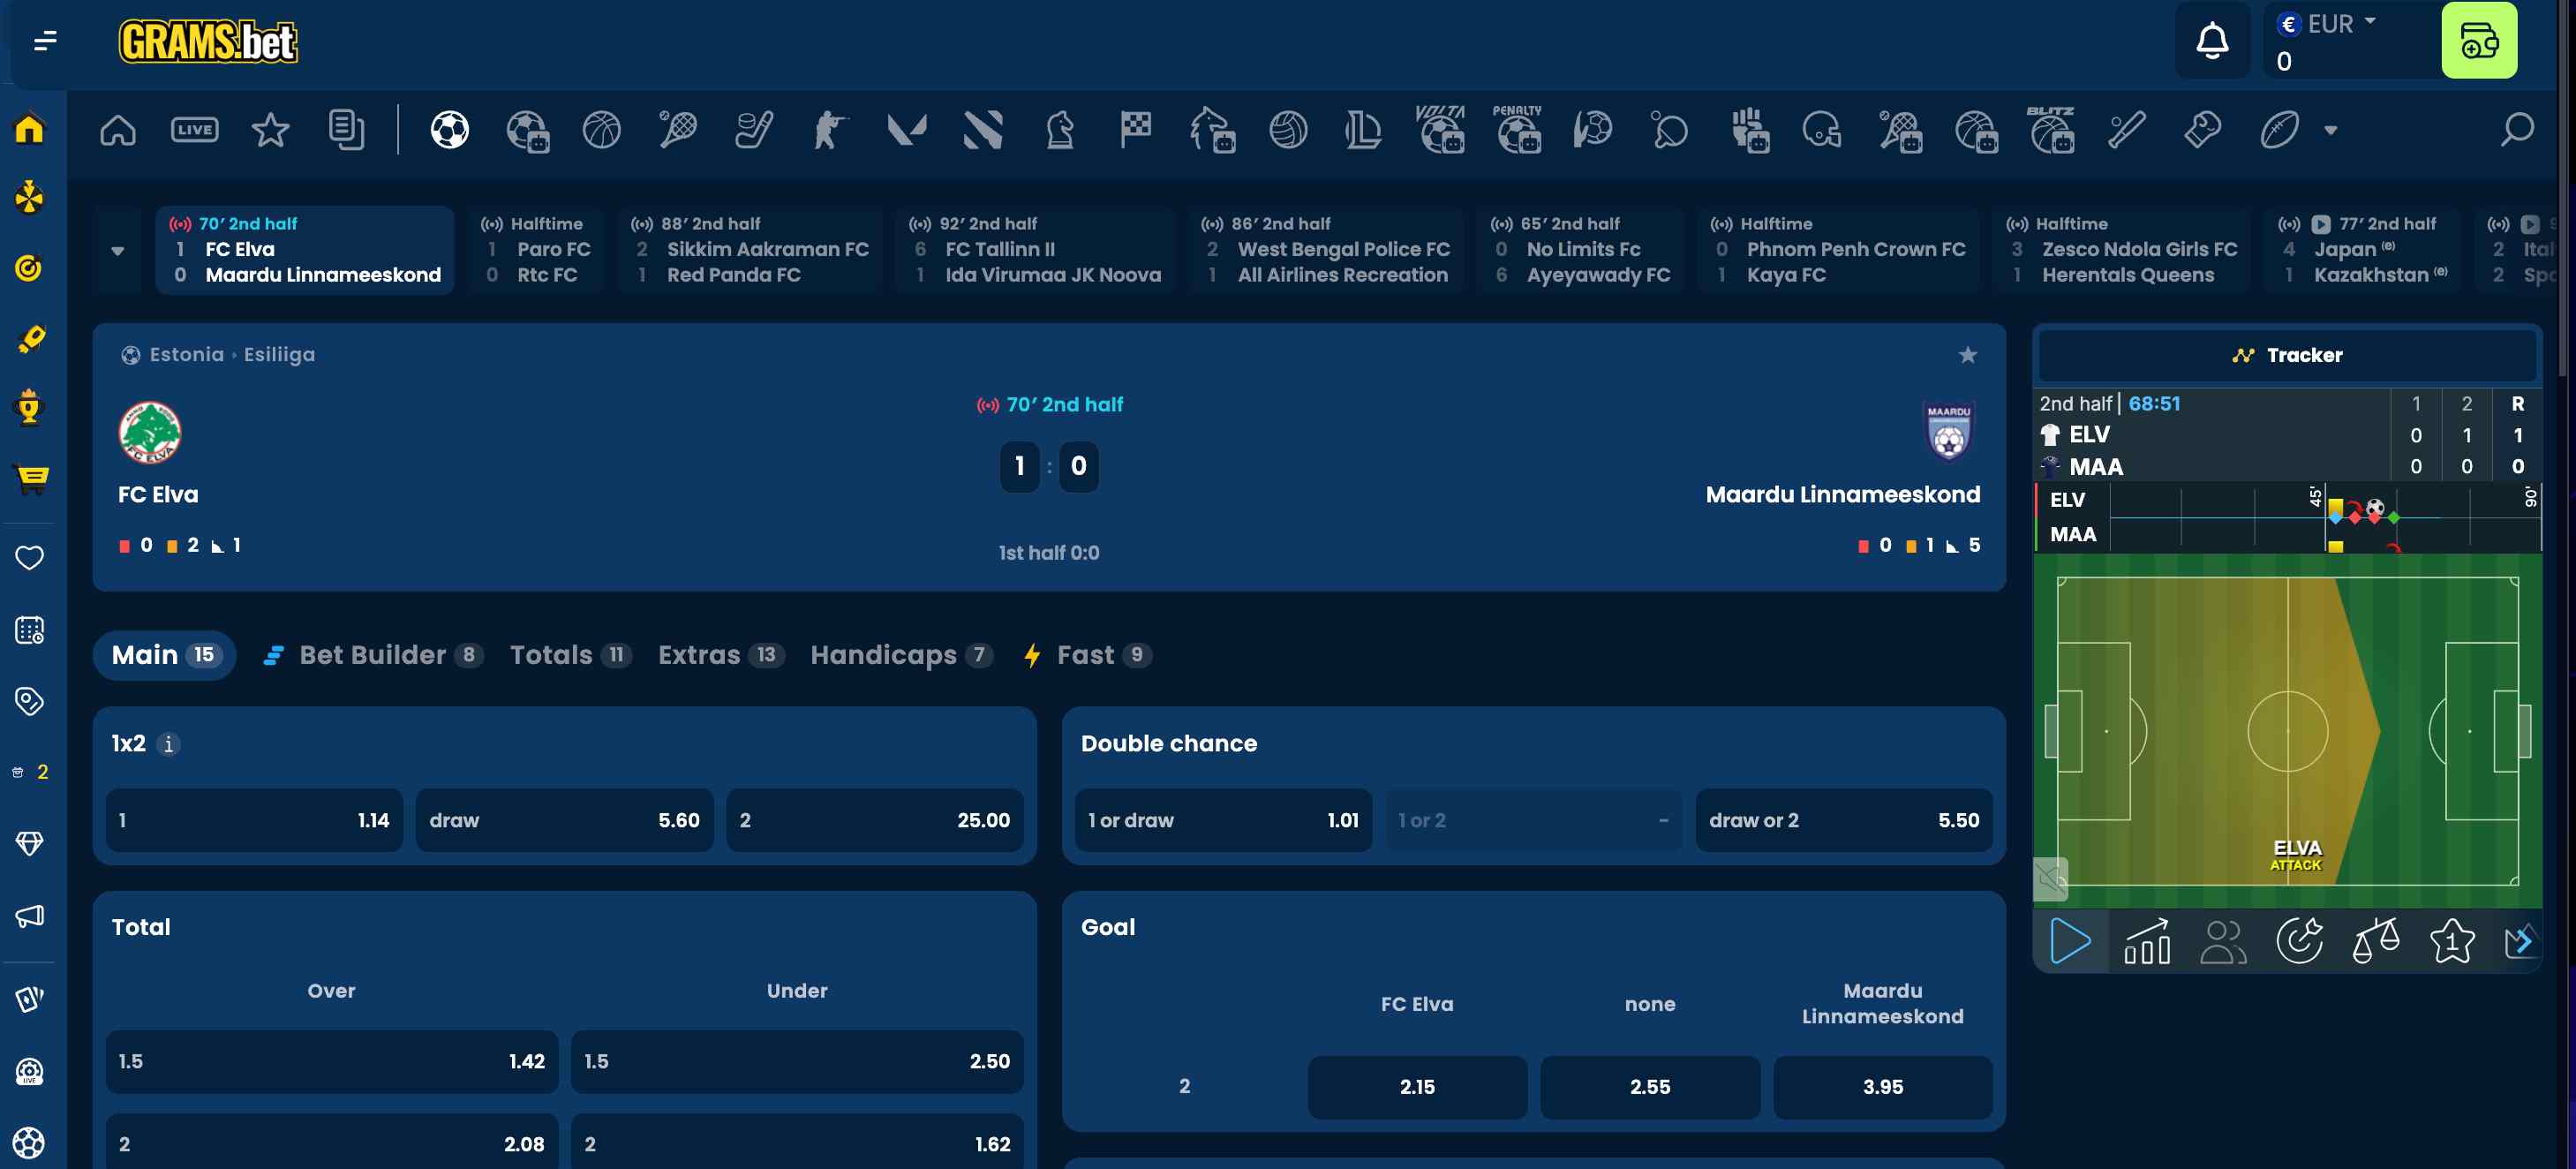Bet on 2 at odds 25.00

pyautogui.click(x=875, y=820)
